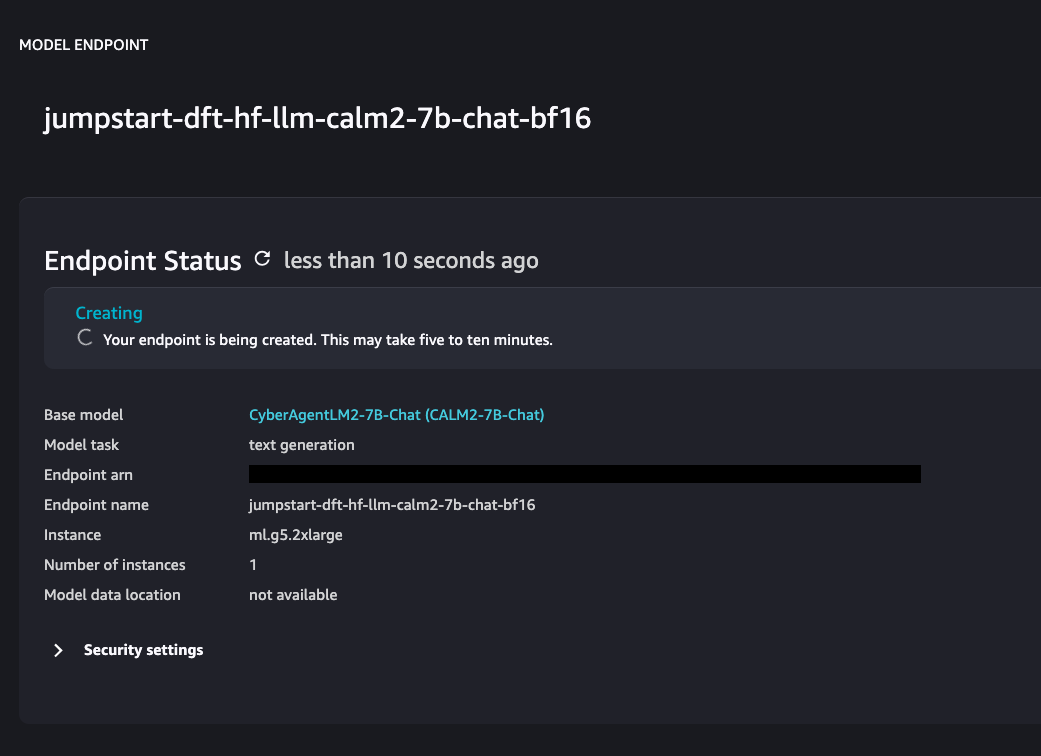Select the MODEL ENDPOINT header label

84,45
